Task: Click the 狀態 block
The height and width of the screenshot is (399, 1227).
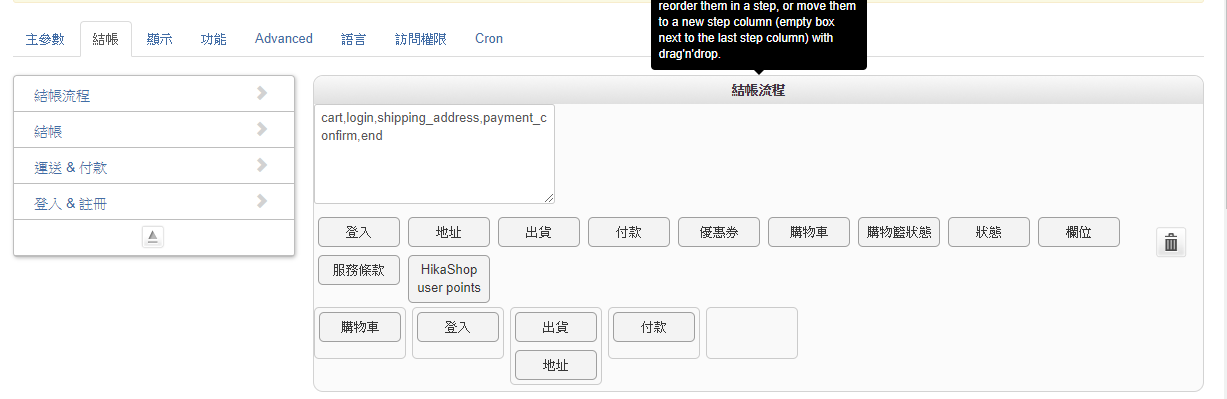Action: tap(989, 232)
